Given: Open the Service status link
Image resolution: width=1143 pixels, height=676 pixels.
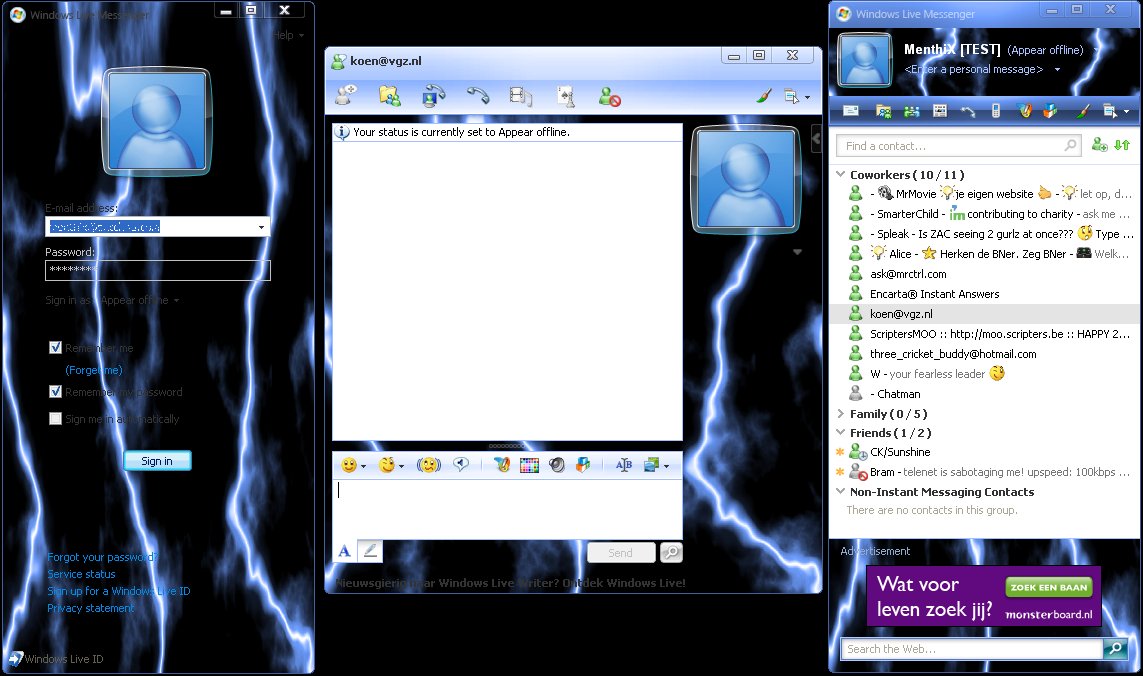Looking at the screenshot, I should (81, 574).
